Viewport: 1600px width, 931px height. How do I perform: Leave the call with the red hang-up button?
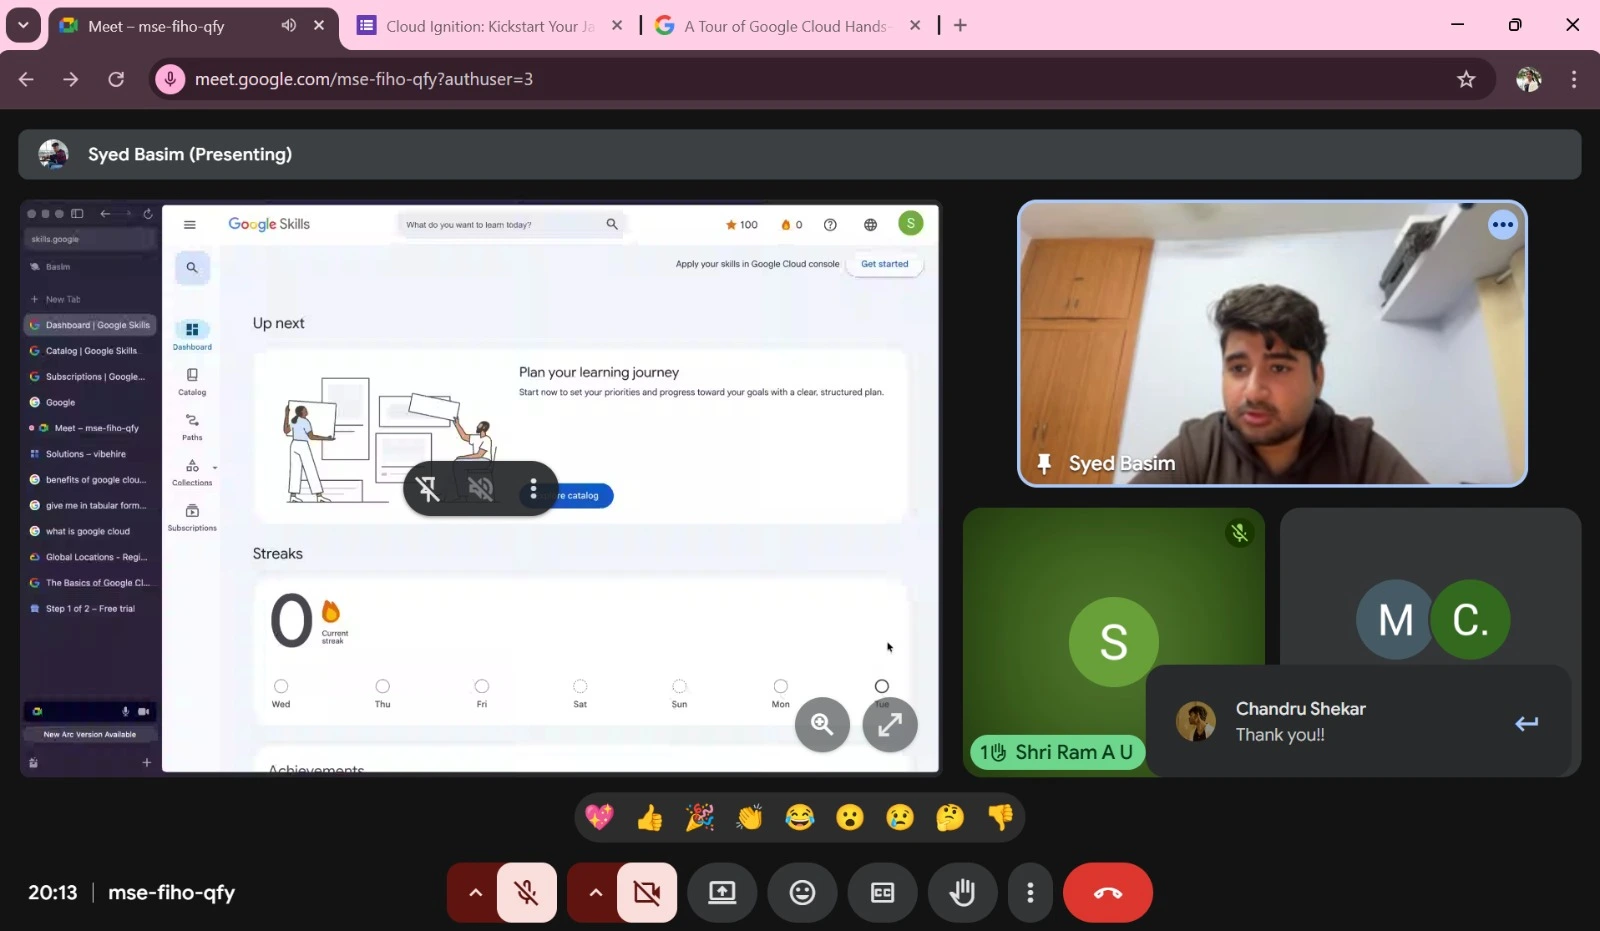point(1107,892)
